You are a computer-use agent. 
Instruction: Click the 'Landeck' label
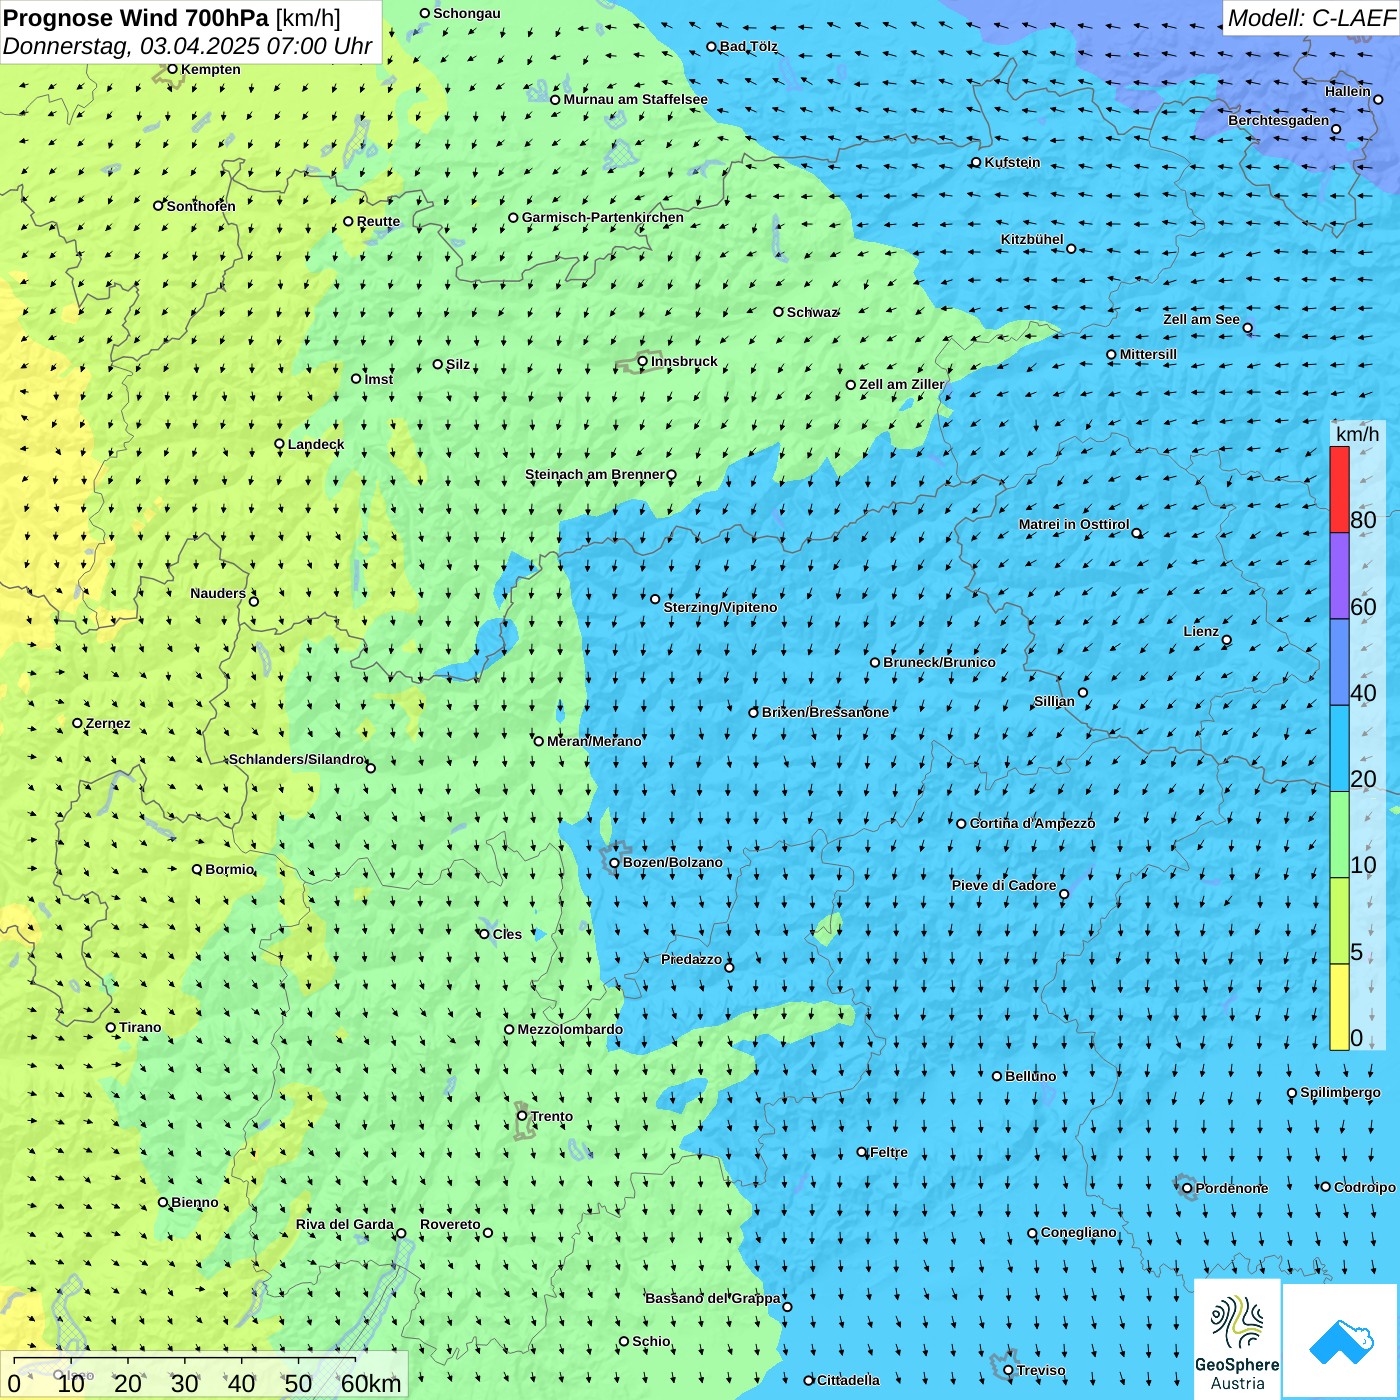click(x=316, y=444)
